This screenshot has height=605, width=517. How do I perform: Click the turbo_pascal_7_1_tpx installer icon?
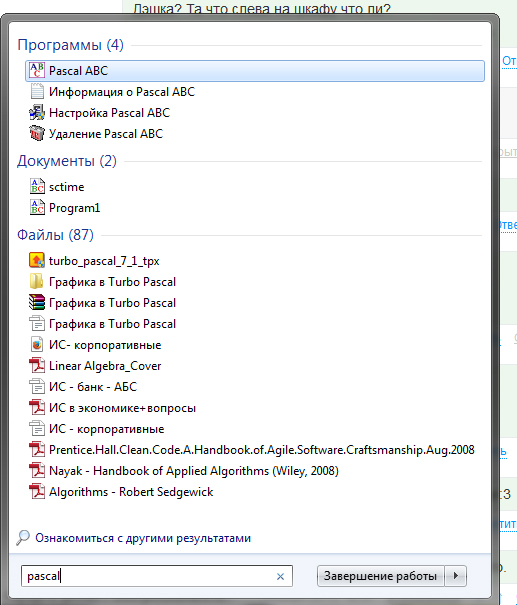[37, 260]
